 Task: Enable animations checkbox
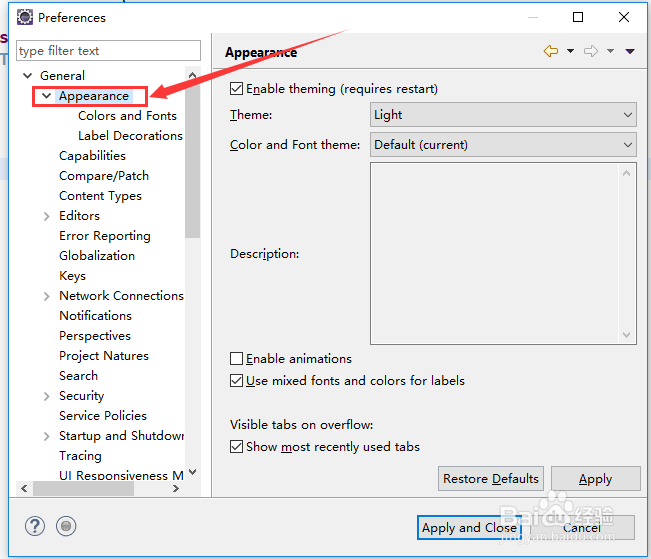236,358
